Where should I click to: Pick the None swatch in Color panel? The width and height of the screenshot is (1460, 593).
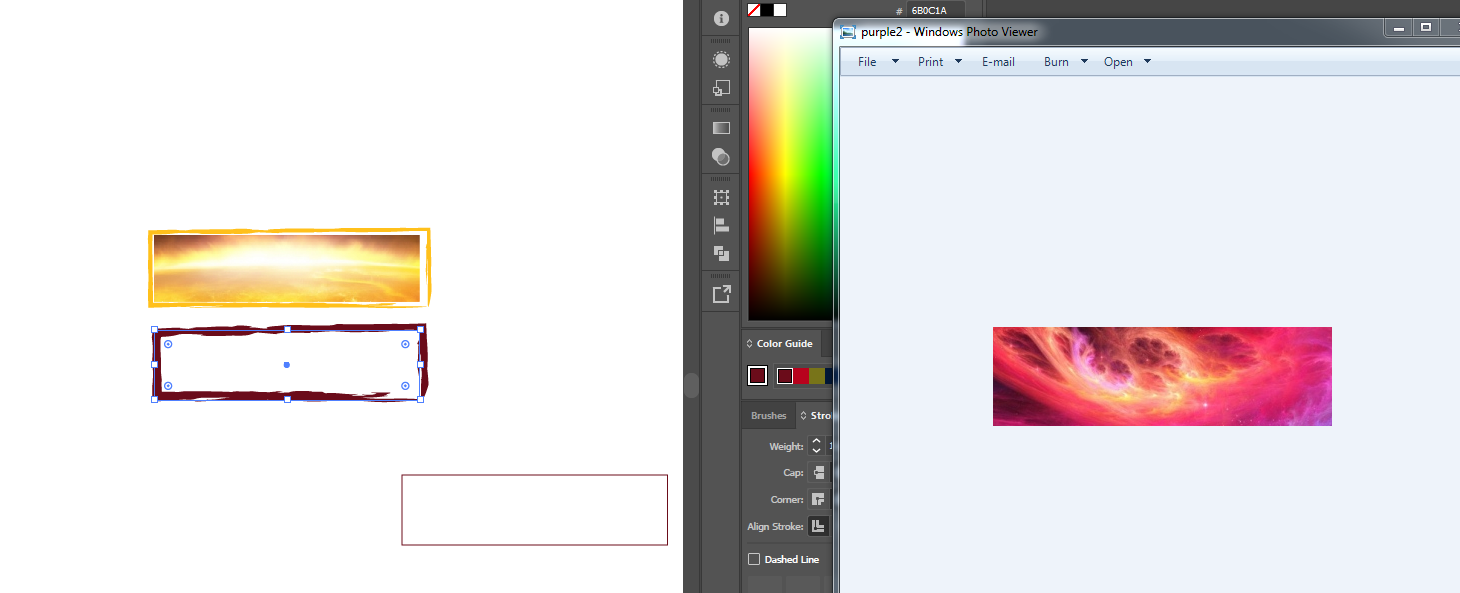[754, 10]
